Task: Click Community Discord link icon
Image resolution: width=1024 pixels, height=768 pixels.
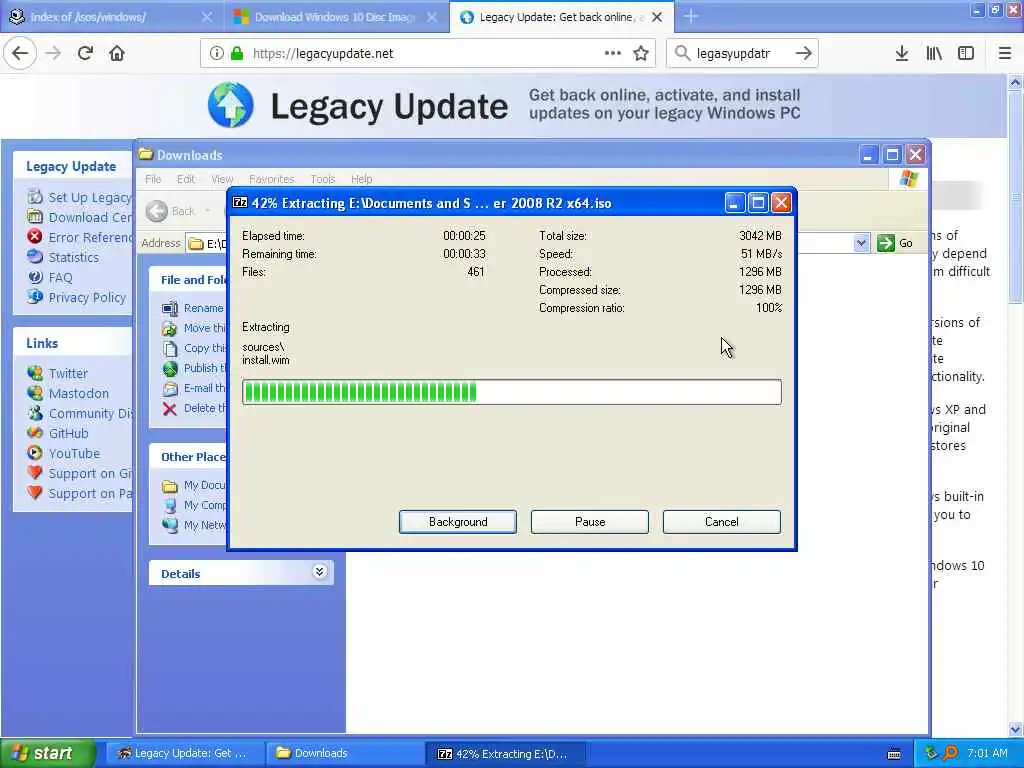Action: tap(35, 413)
